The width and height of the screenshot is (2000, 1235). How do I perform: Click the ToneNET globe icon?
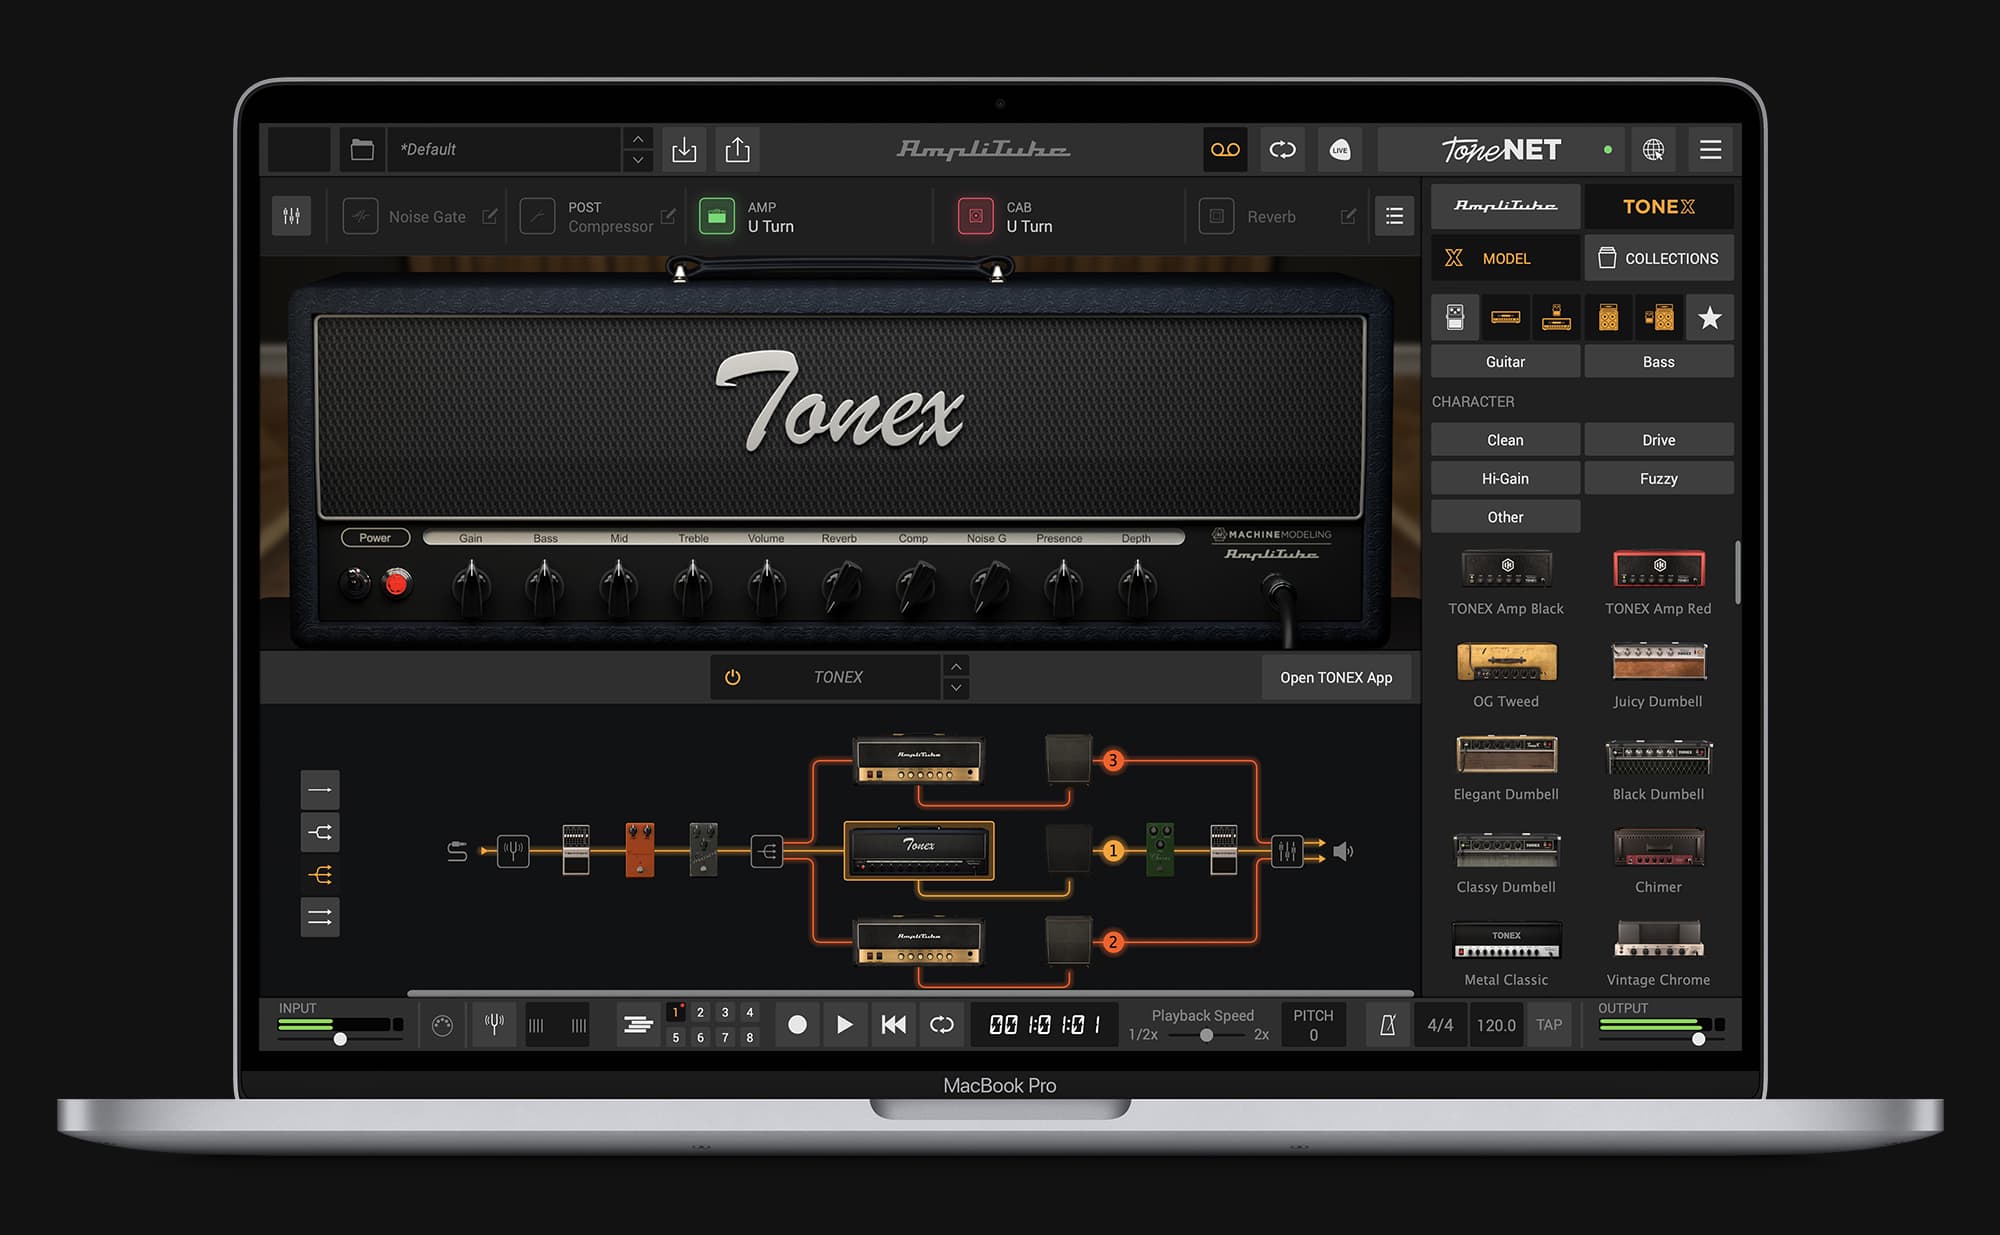coord(1655,150)
